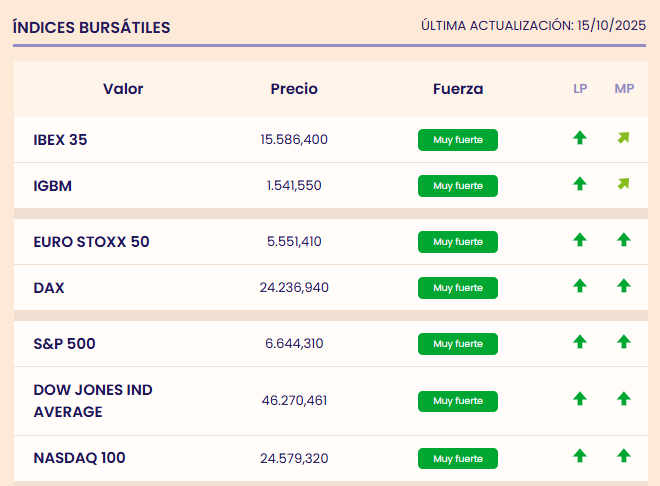660x486 pixels.
Task: Click the NASDAQ 100 LP up arrow
Action: 579,456
